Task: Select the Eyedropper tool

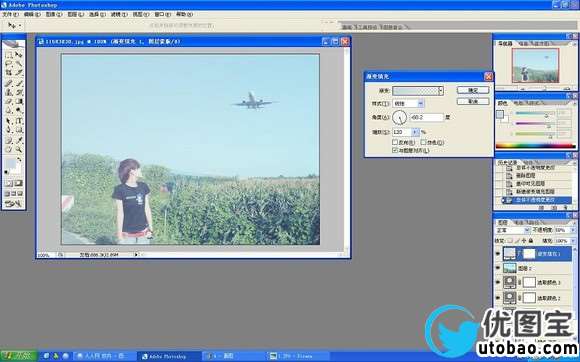Action: (x=18, y=140)
